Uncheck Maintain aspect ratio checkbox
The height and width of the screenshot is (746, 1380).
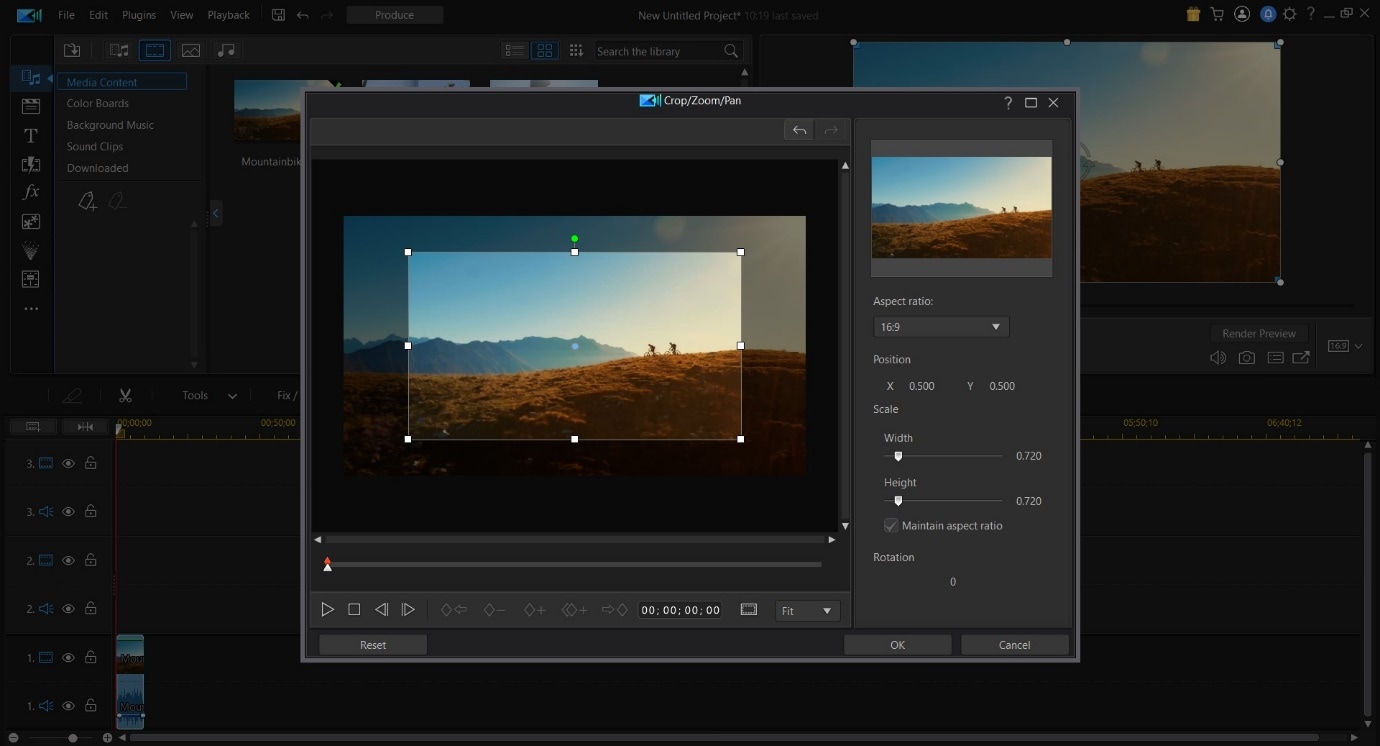pos(891,526)
